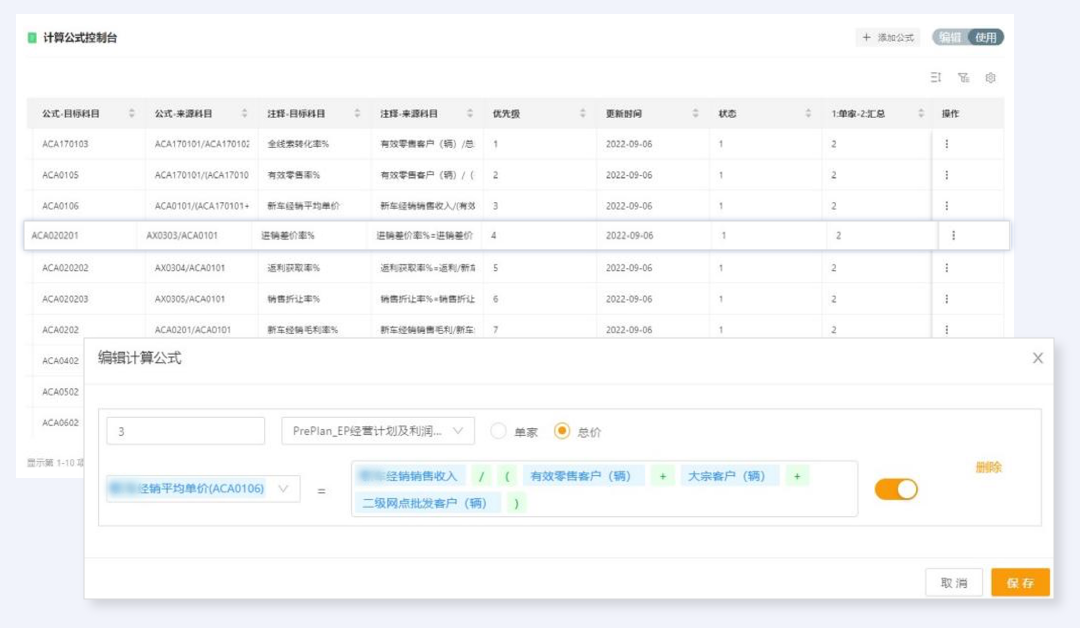
Task: Close the 编辑计算公式 dialog with X
Action: point(1037,358)
